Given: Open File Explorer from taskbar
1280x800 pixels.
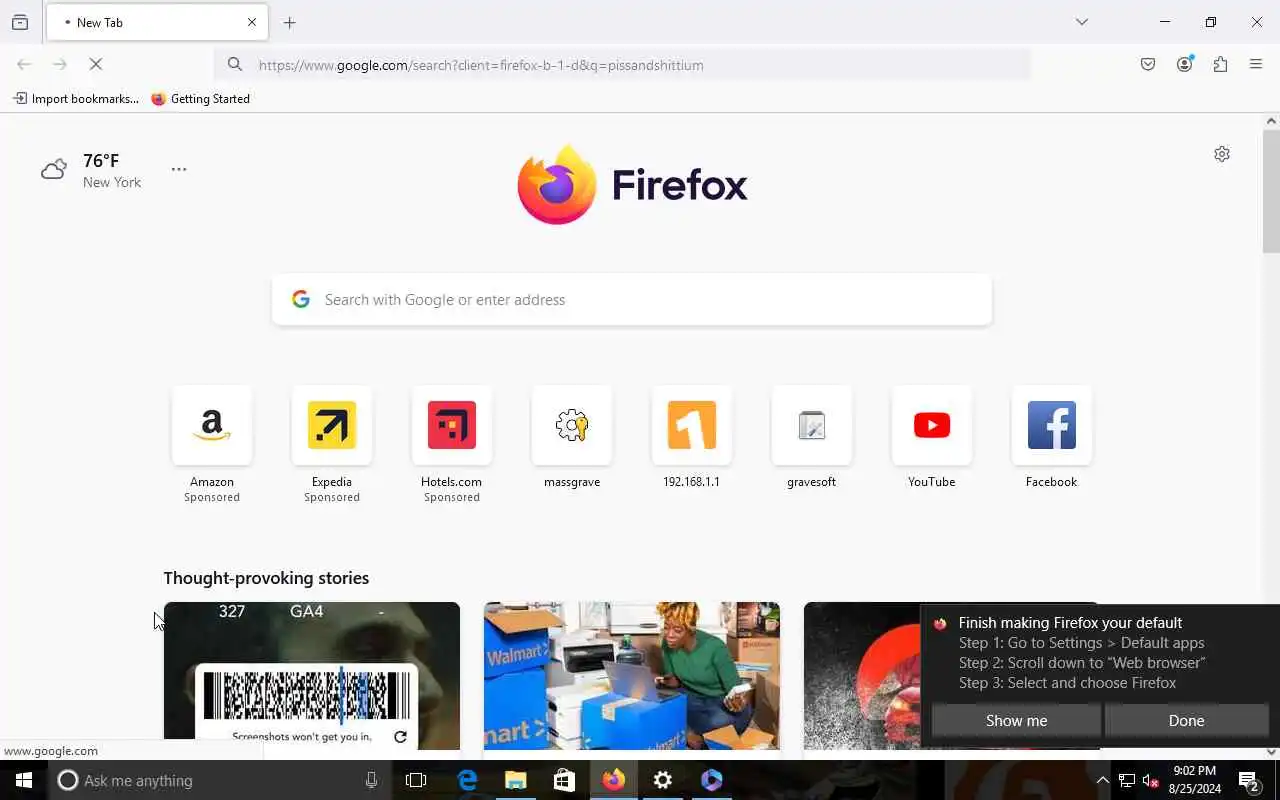Looking at the screenshot, I should [x=516, y=780].
